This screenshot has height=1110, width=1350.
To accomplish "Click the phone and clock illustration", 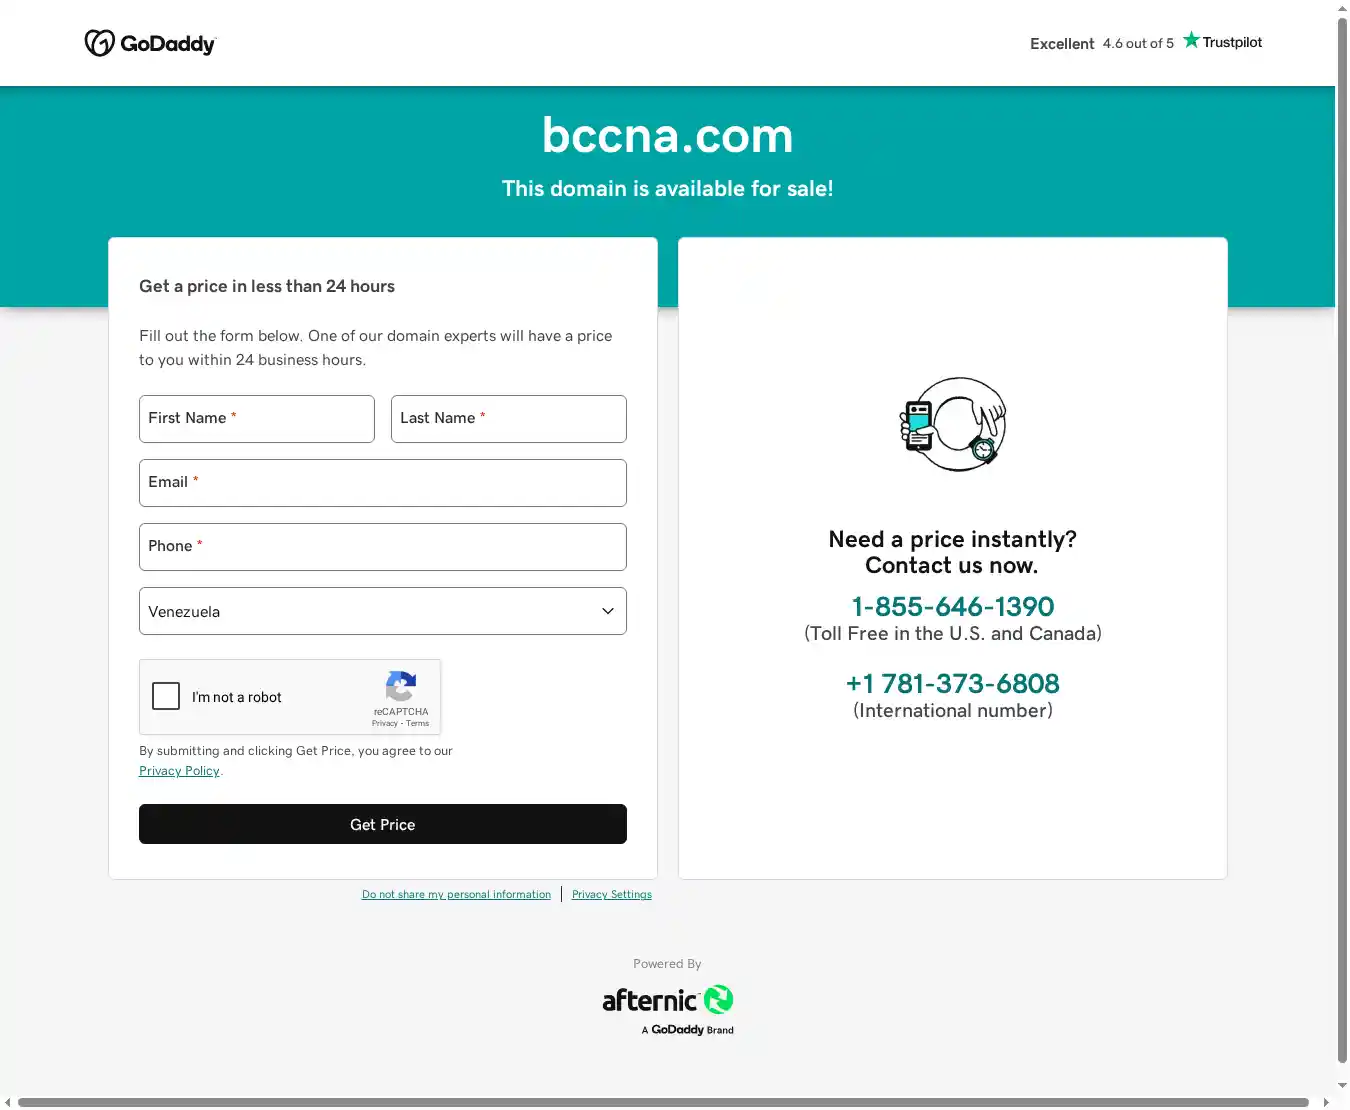I will point(953,424).
